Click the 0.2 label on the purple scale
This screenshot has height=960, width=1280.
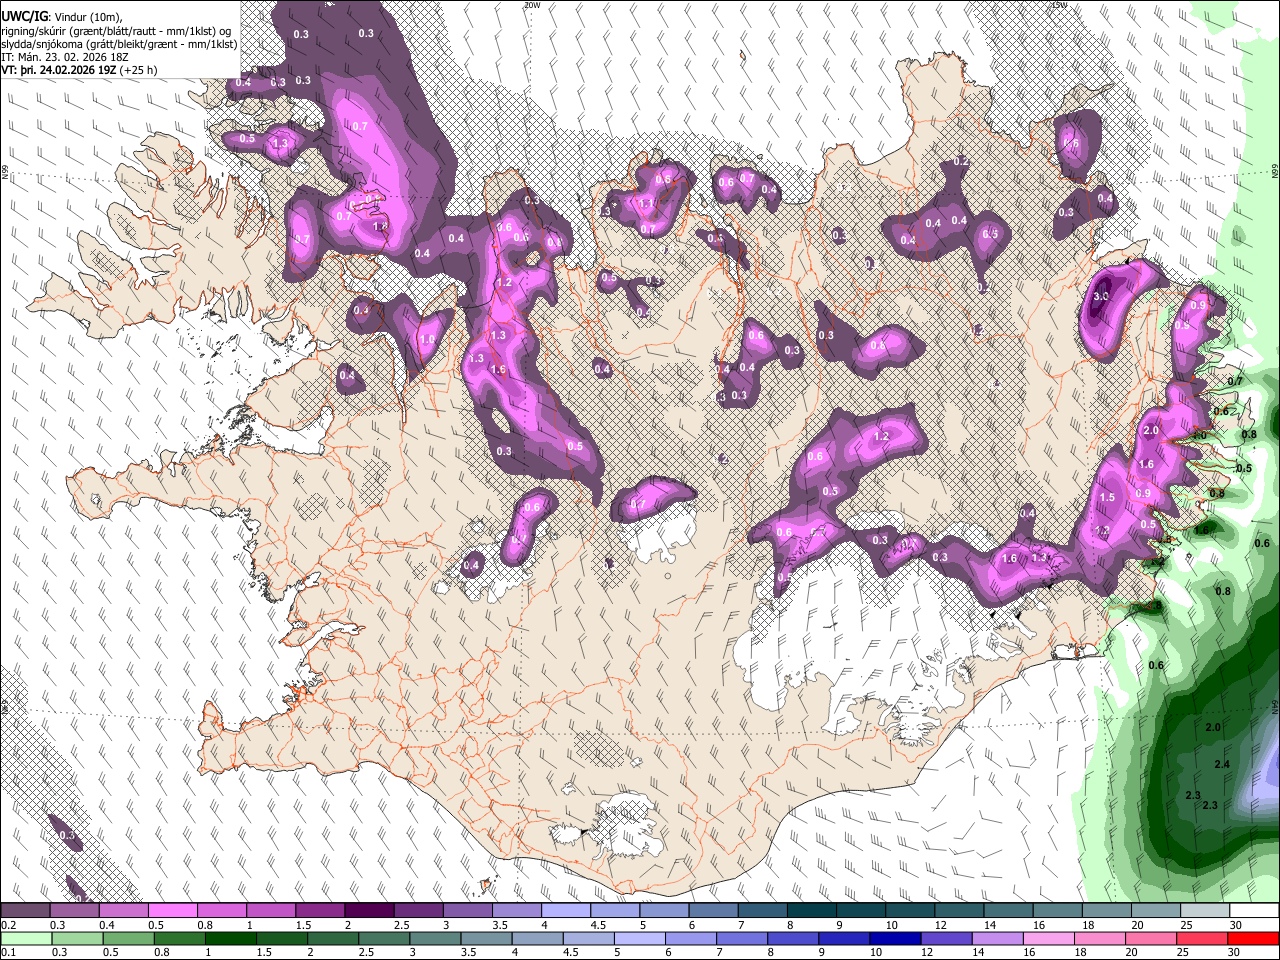coord(9,925)
